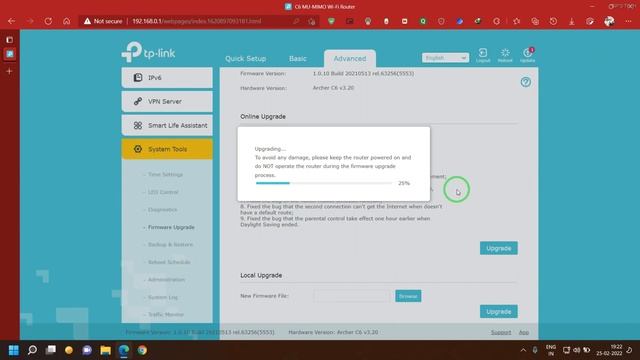Open the Support link in footer
This screenshot has width=640, height=360.
click(x=501, y=332)
